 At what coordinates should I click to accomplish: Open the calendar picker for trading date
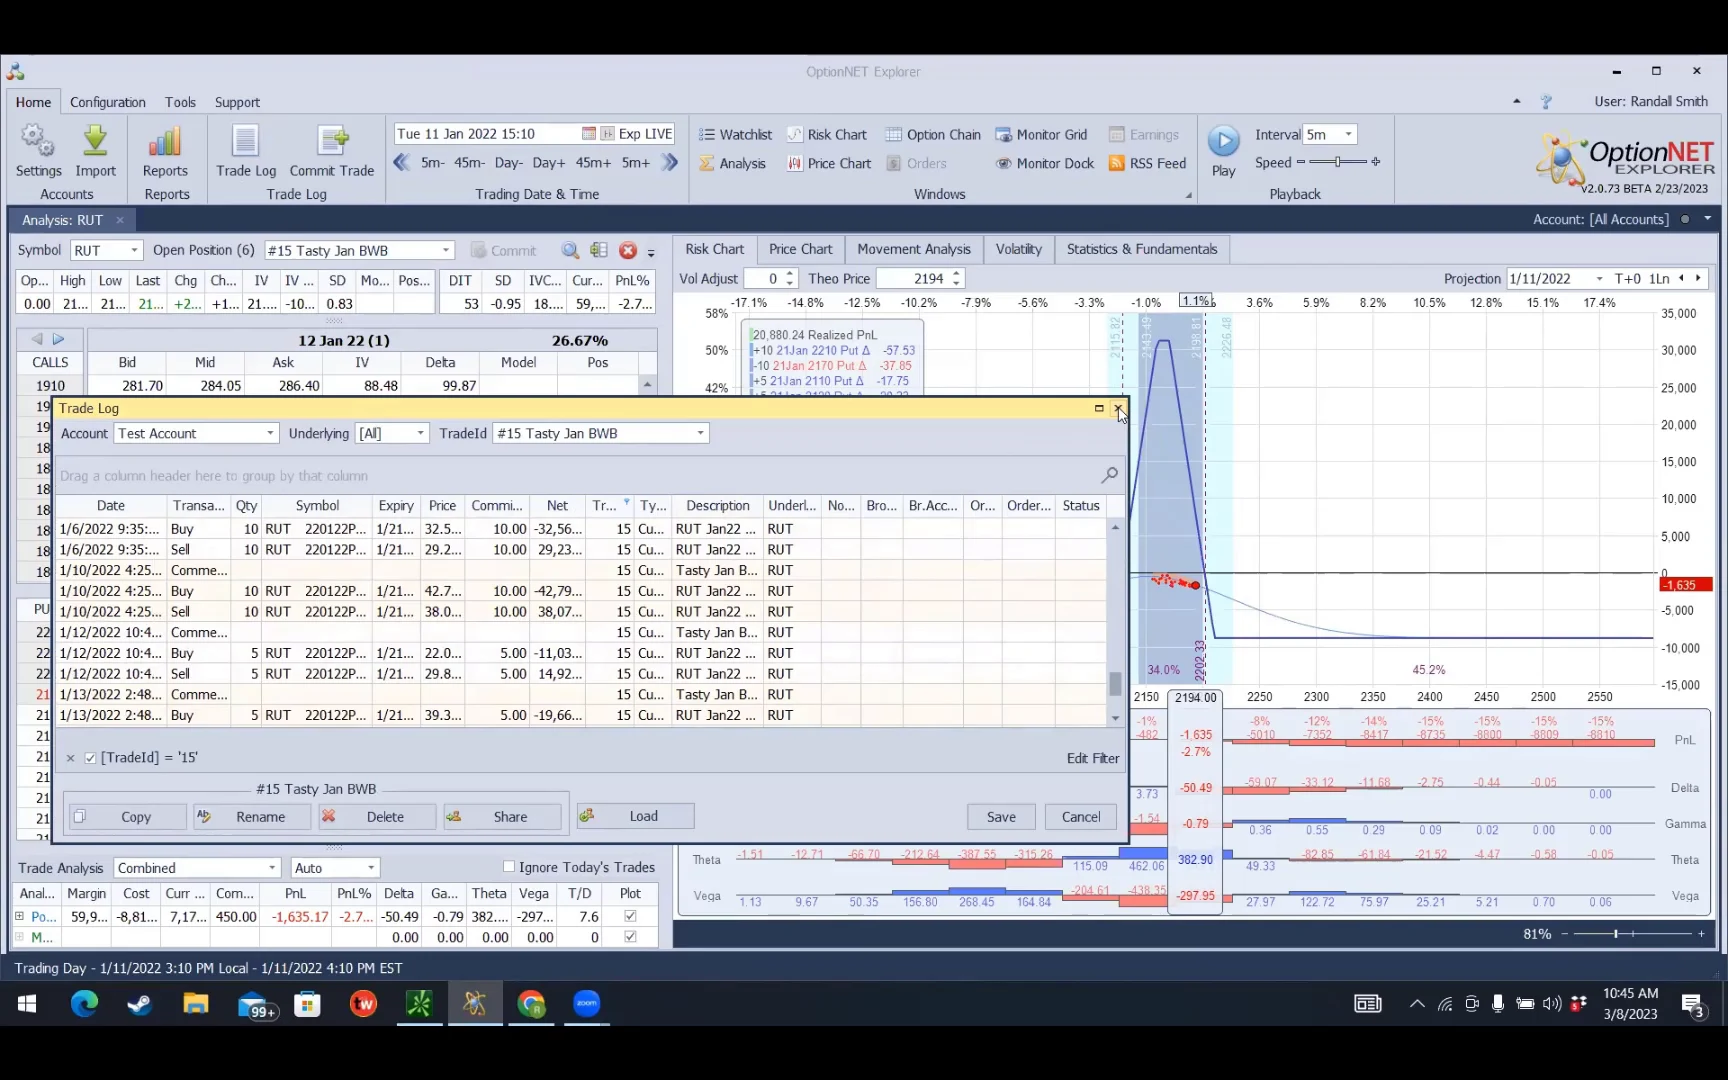[589, 134]
